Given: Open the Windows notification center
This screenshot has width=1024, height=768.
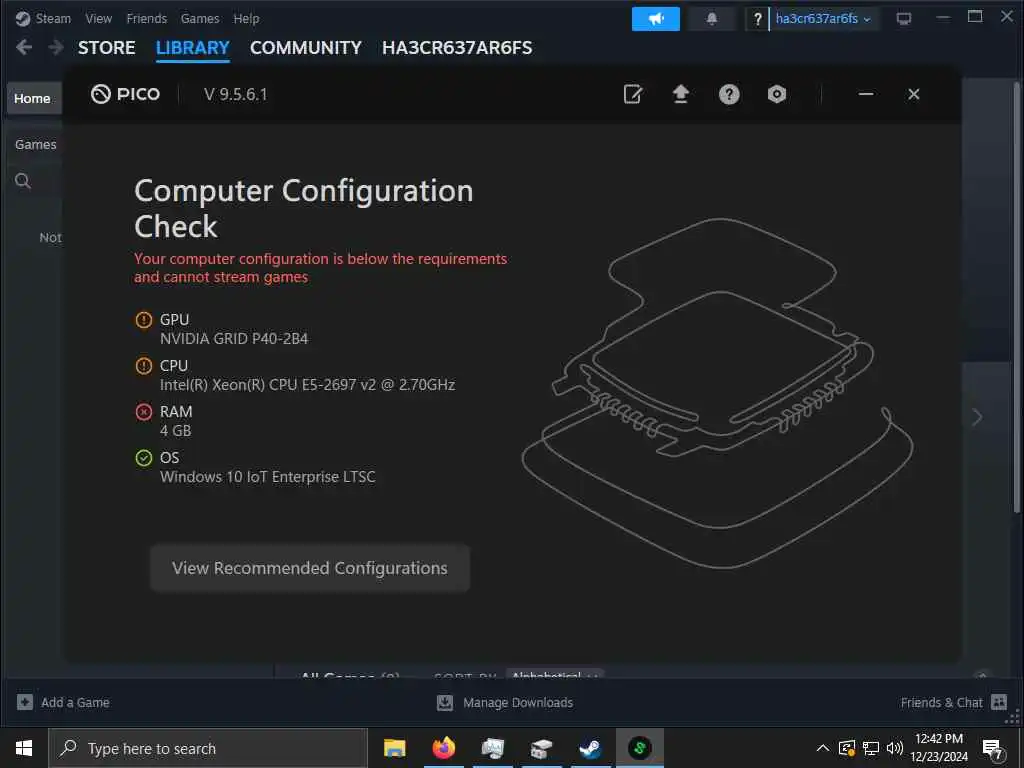Looking at the screenshot, I should 993,750.
